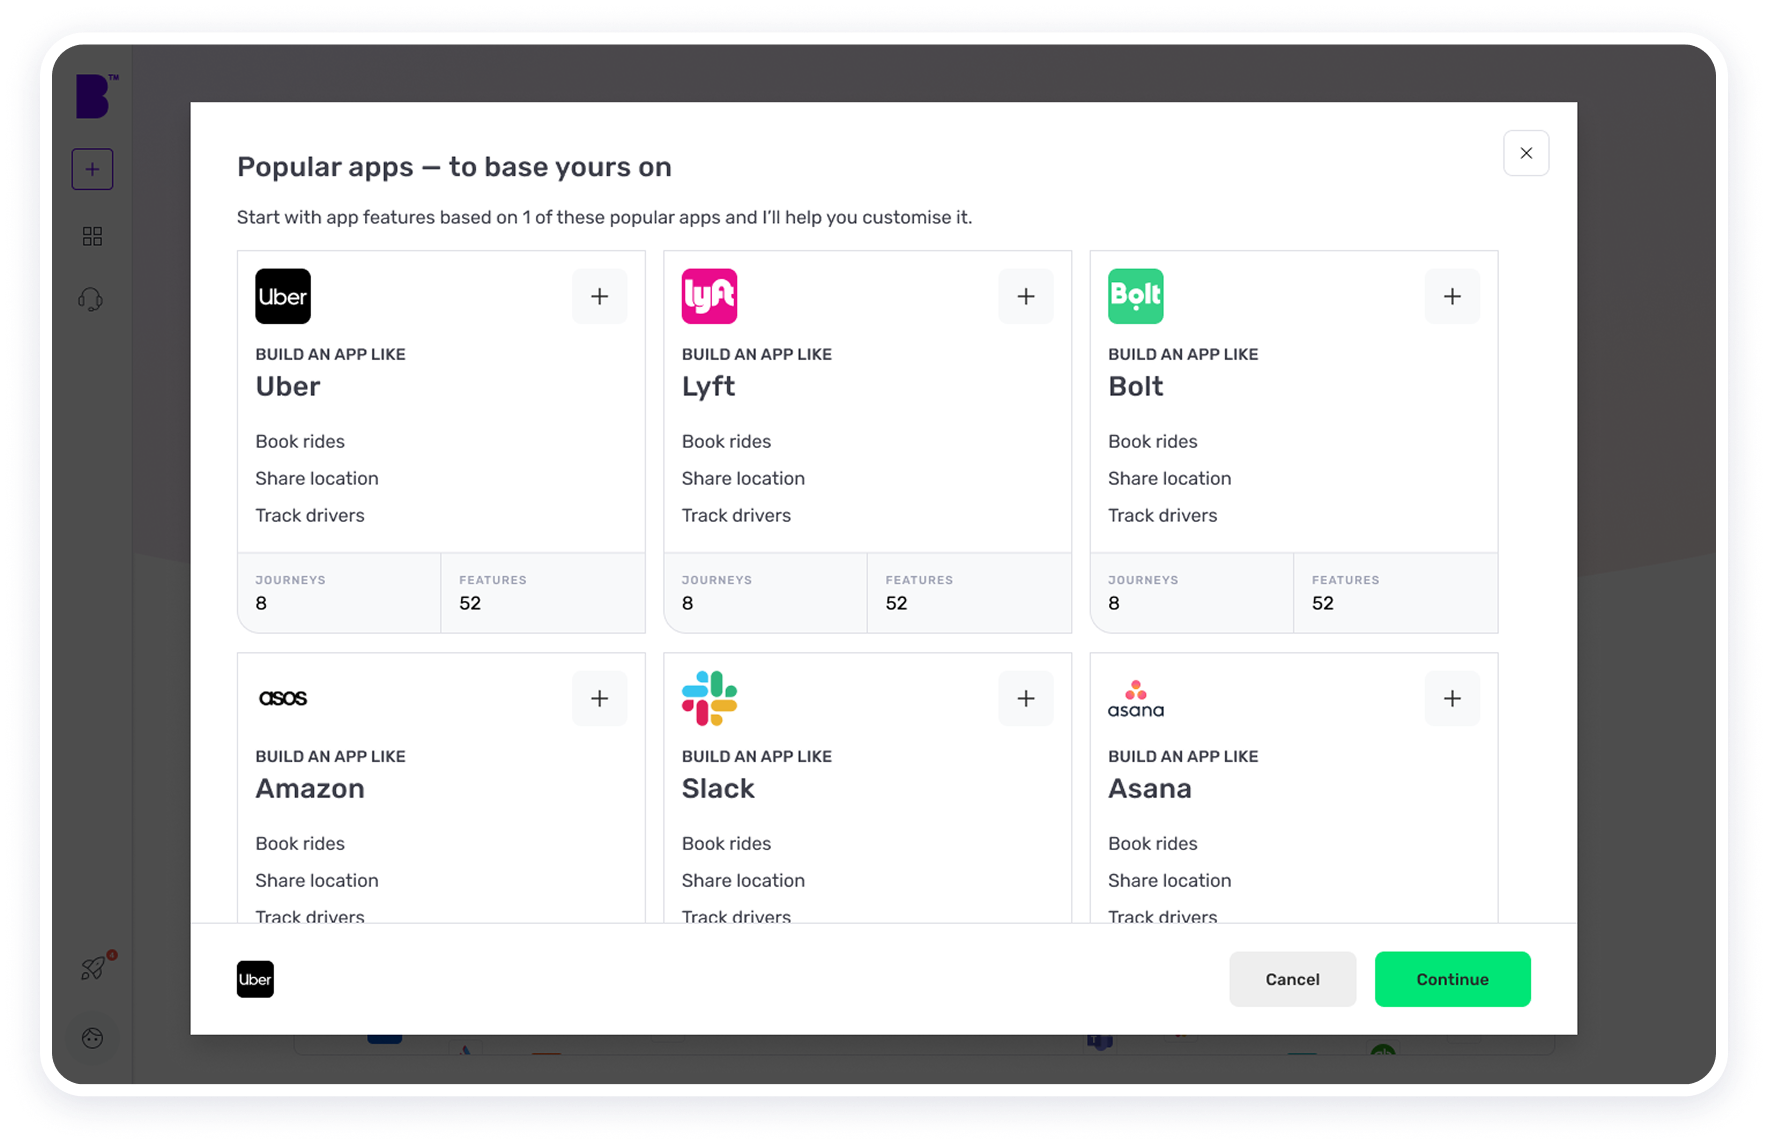Click Features 52 on the Uber card

click(x=543, y=592)
